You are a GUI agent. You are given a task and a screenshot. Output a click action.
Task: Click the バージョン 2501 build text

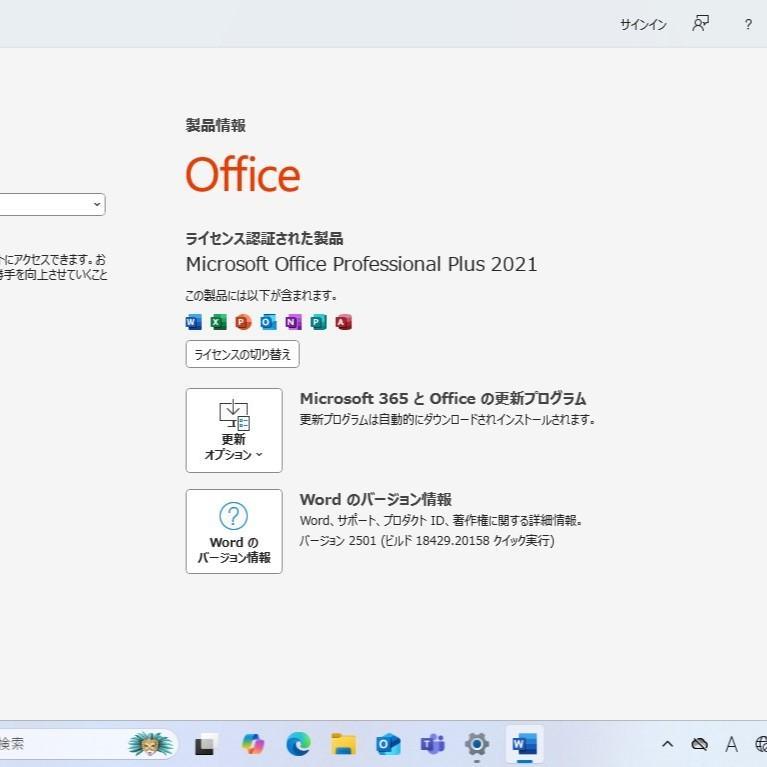(427, 541)
